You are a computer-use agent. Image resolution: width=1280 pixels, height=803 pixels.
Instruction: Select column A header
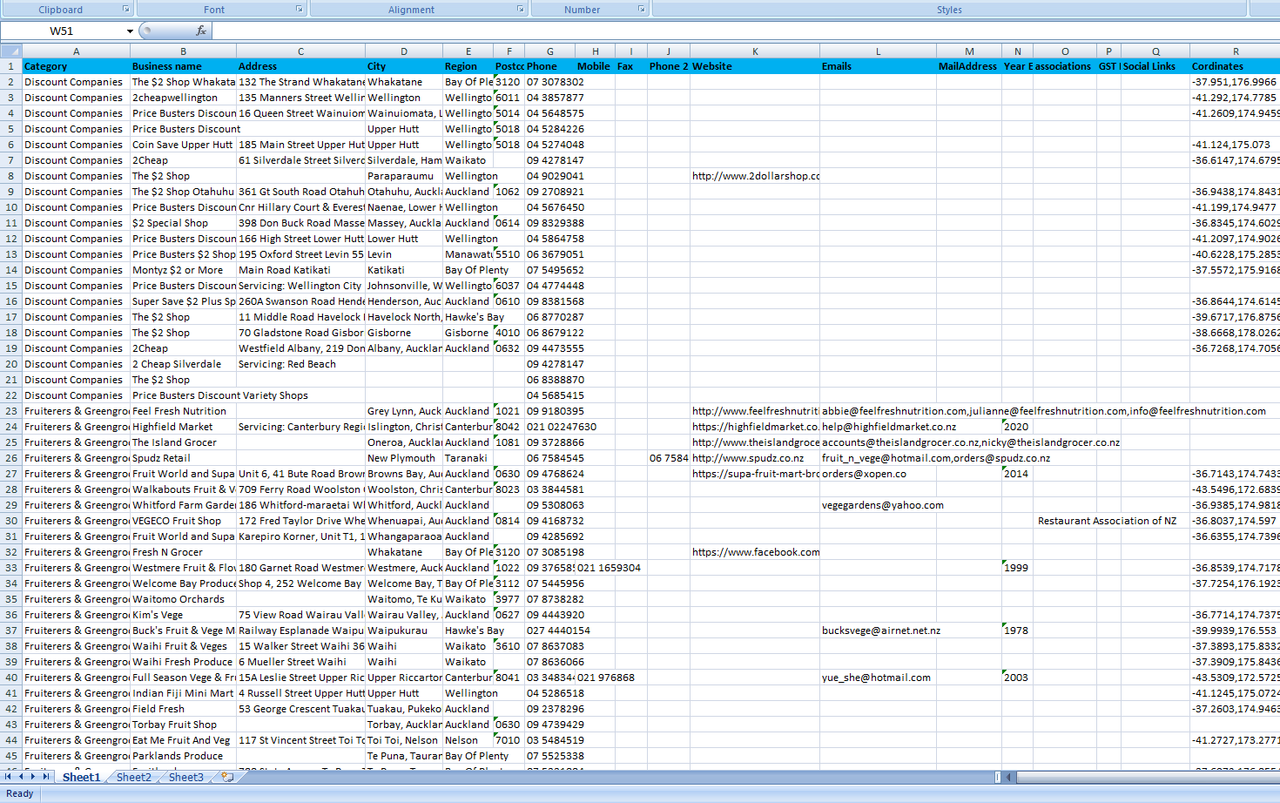75,51
